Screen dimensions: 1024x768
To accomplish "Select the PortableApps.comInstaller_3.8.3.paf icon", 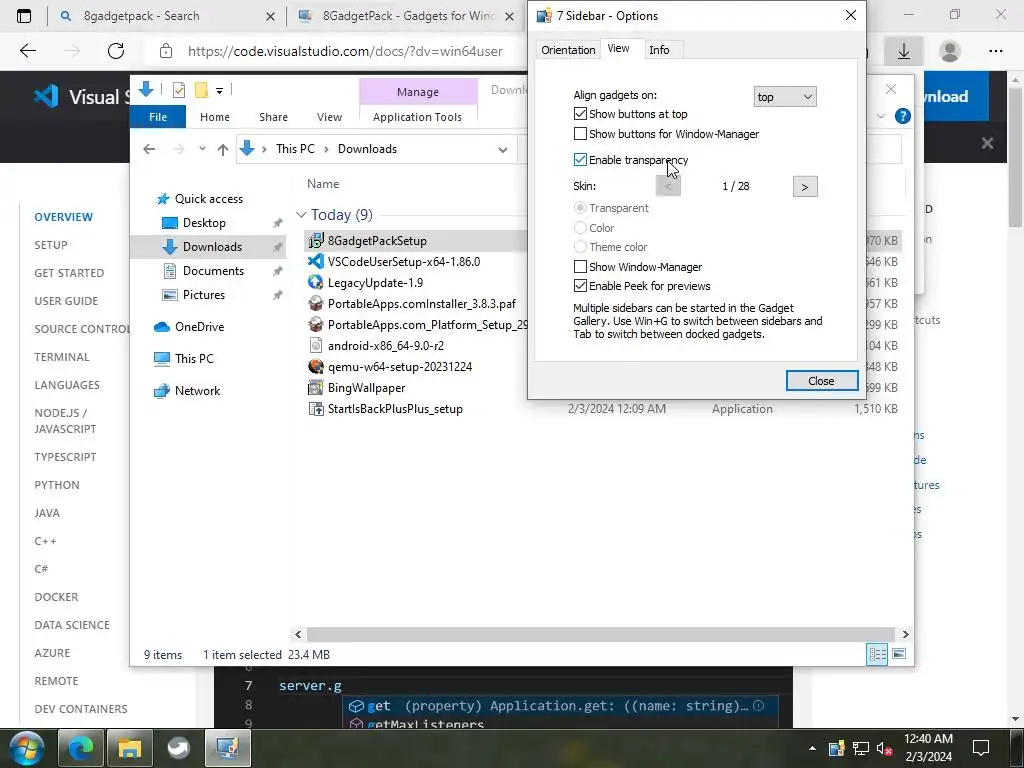I will (316, 304).
